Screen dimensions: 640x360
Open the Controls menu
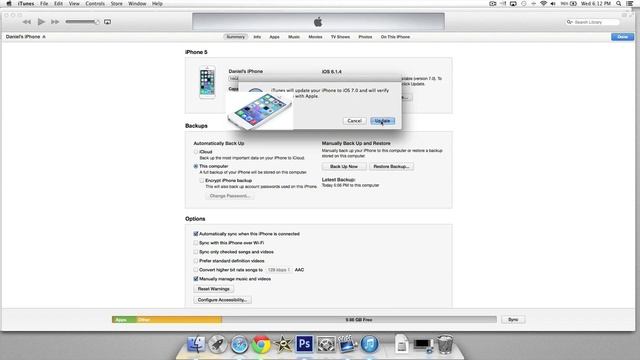pos(95,4)
